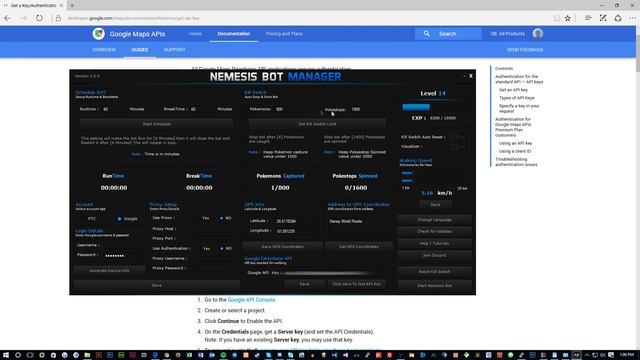640x360 pixels.
Task: Set Use Authentication to NO
Action: [225, 248]
